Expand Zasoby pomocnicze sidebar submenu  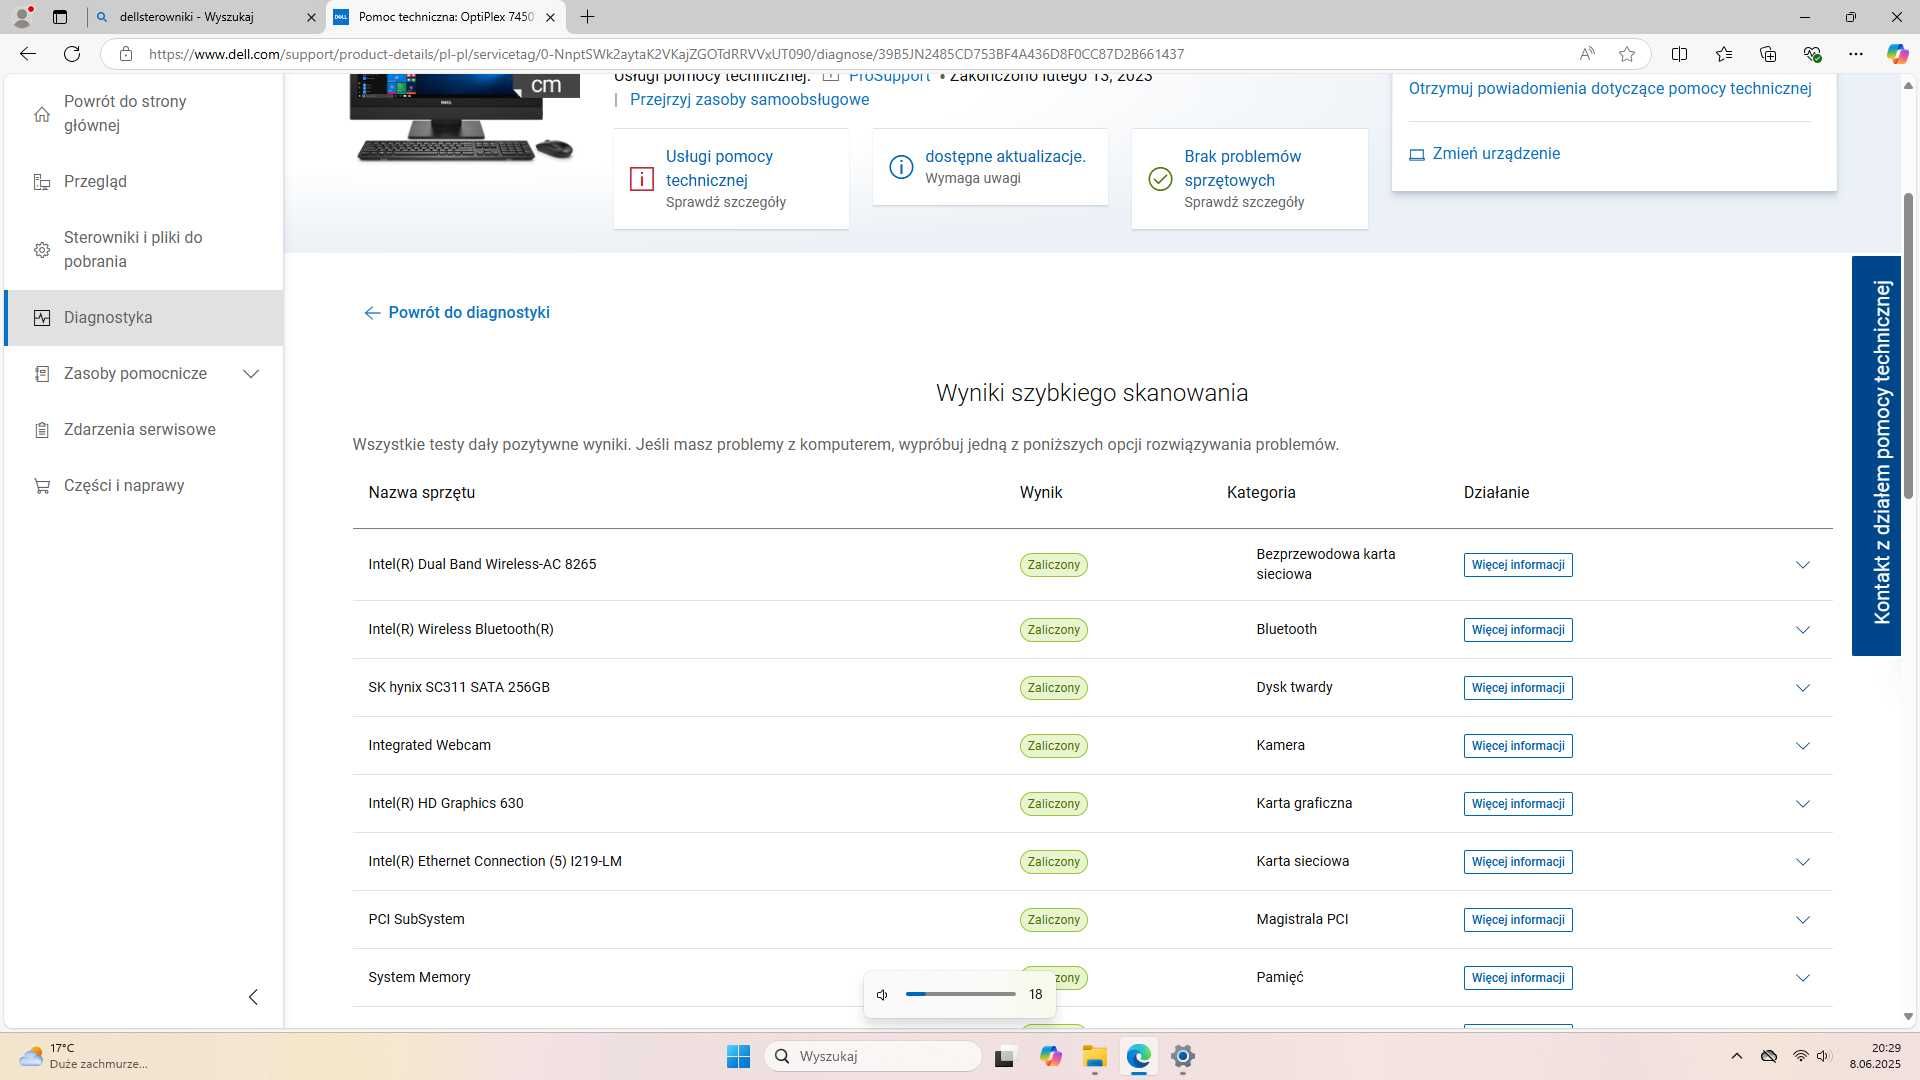click(251, 374)
